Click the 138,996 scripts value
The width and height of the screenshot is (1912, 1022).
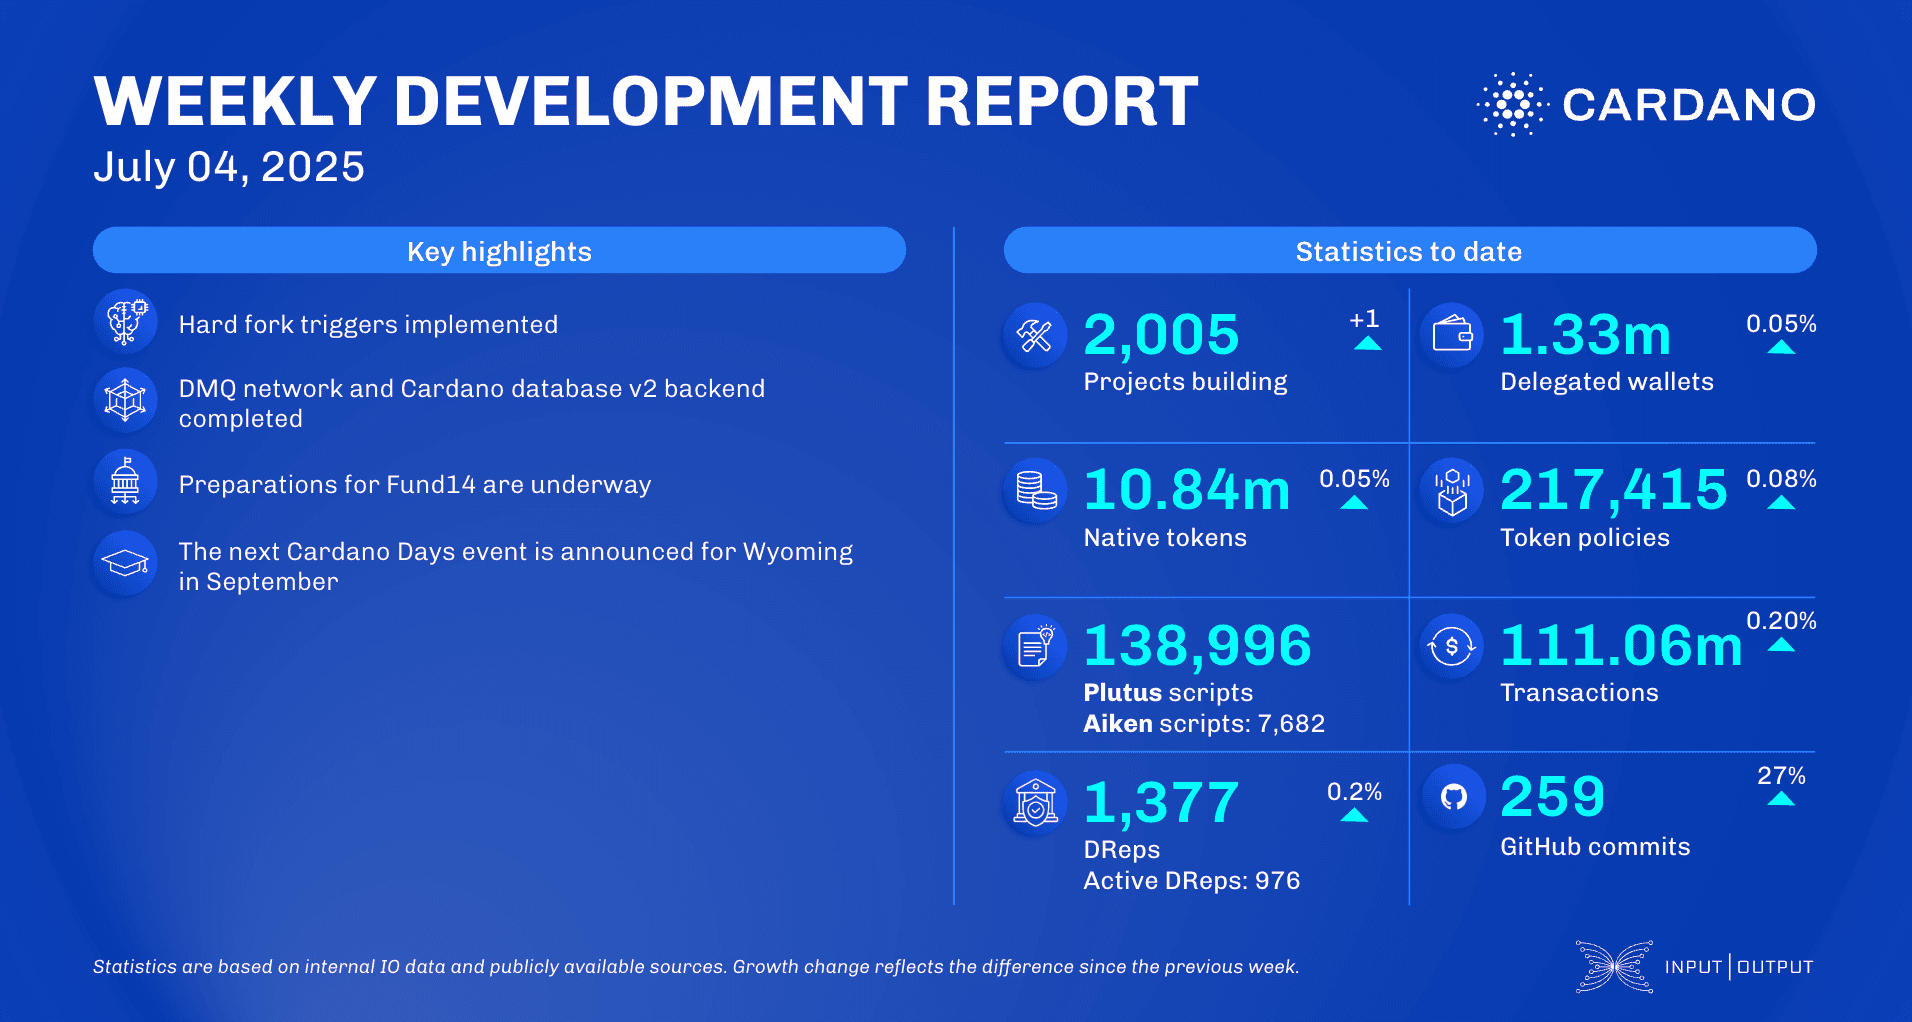click(1197, 646)
